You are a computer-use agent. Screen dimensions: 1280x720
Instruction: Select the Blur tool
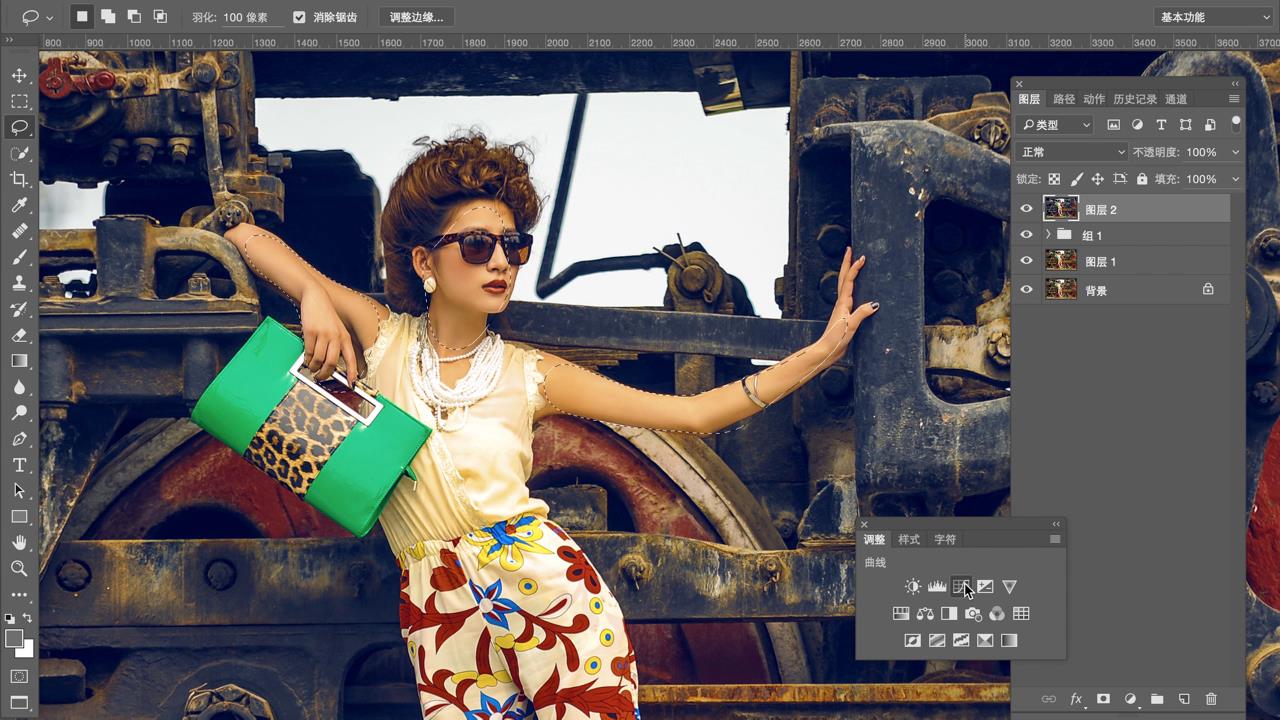point(19,387)
